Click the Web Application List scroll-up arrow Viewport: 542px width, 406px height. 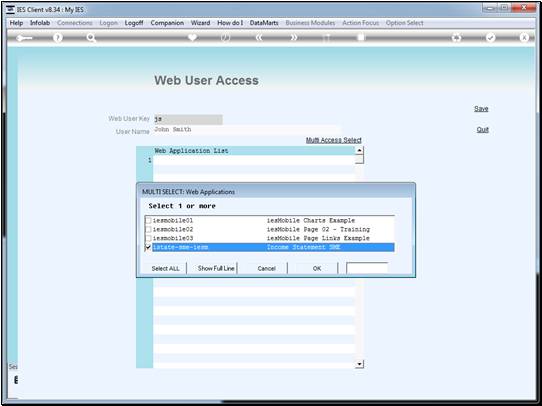point(359,150)
